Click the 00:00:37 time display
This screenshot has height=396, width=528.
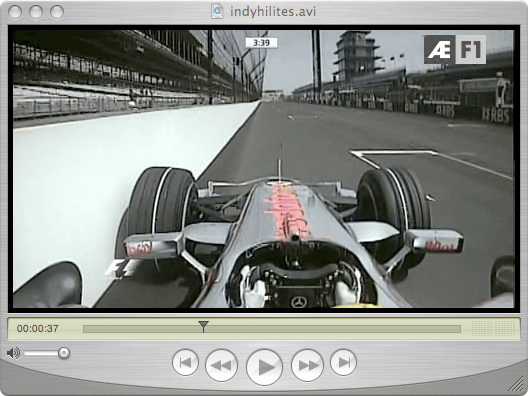[38, 328]
